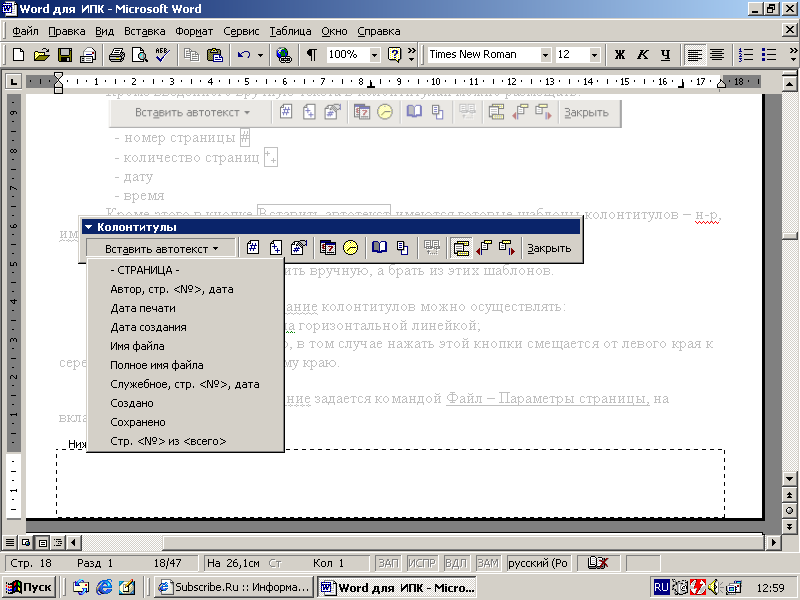Center the text alignment
Viewport: 800px width, 600px height.
click(x=717, y=54)
